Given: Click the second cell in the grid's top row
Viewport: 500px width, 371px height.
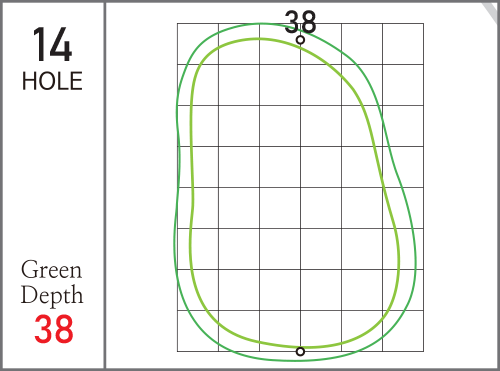Looking at the screenshot, I should [x=239, y=44].
